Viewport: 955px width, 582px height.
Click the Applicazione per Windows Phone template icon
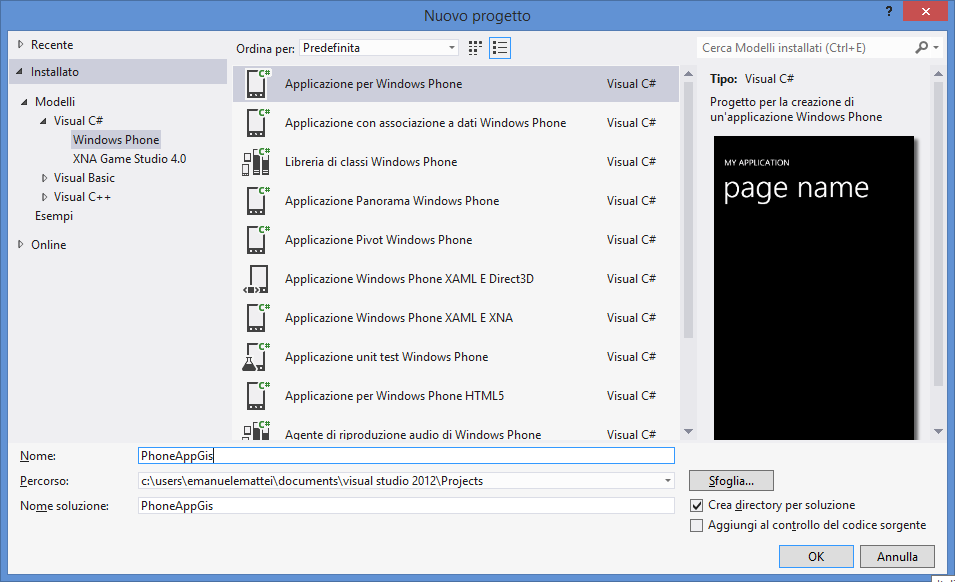click(x=256, y=83)
